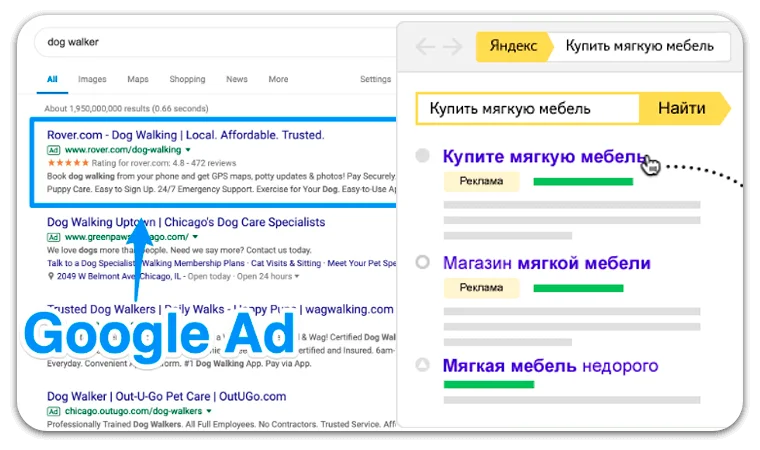Open the Maps tab
This screenshot has height=450, width=760.
coord(138,79)
